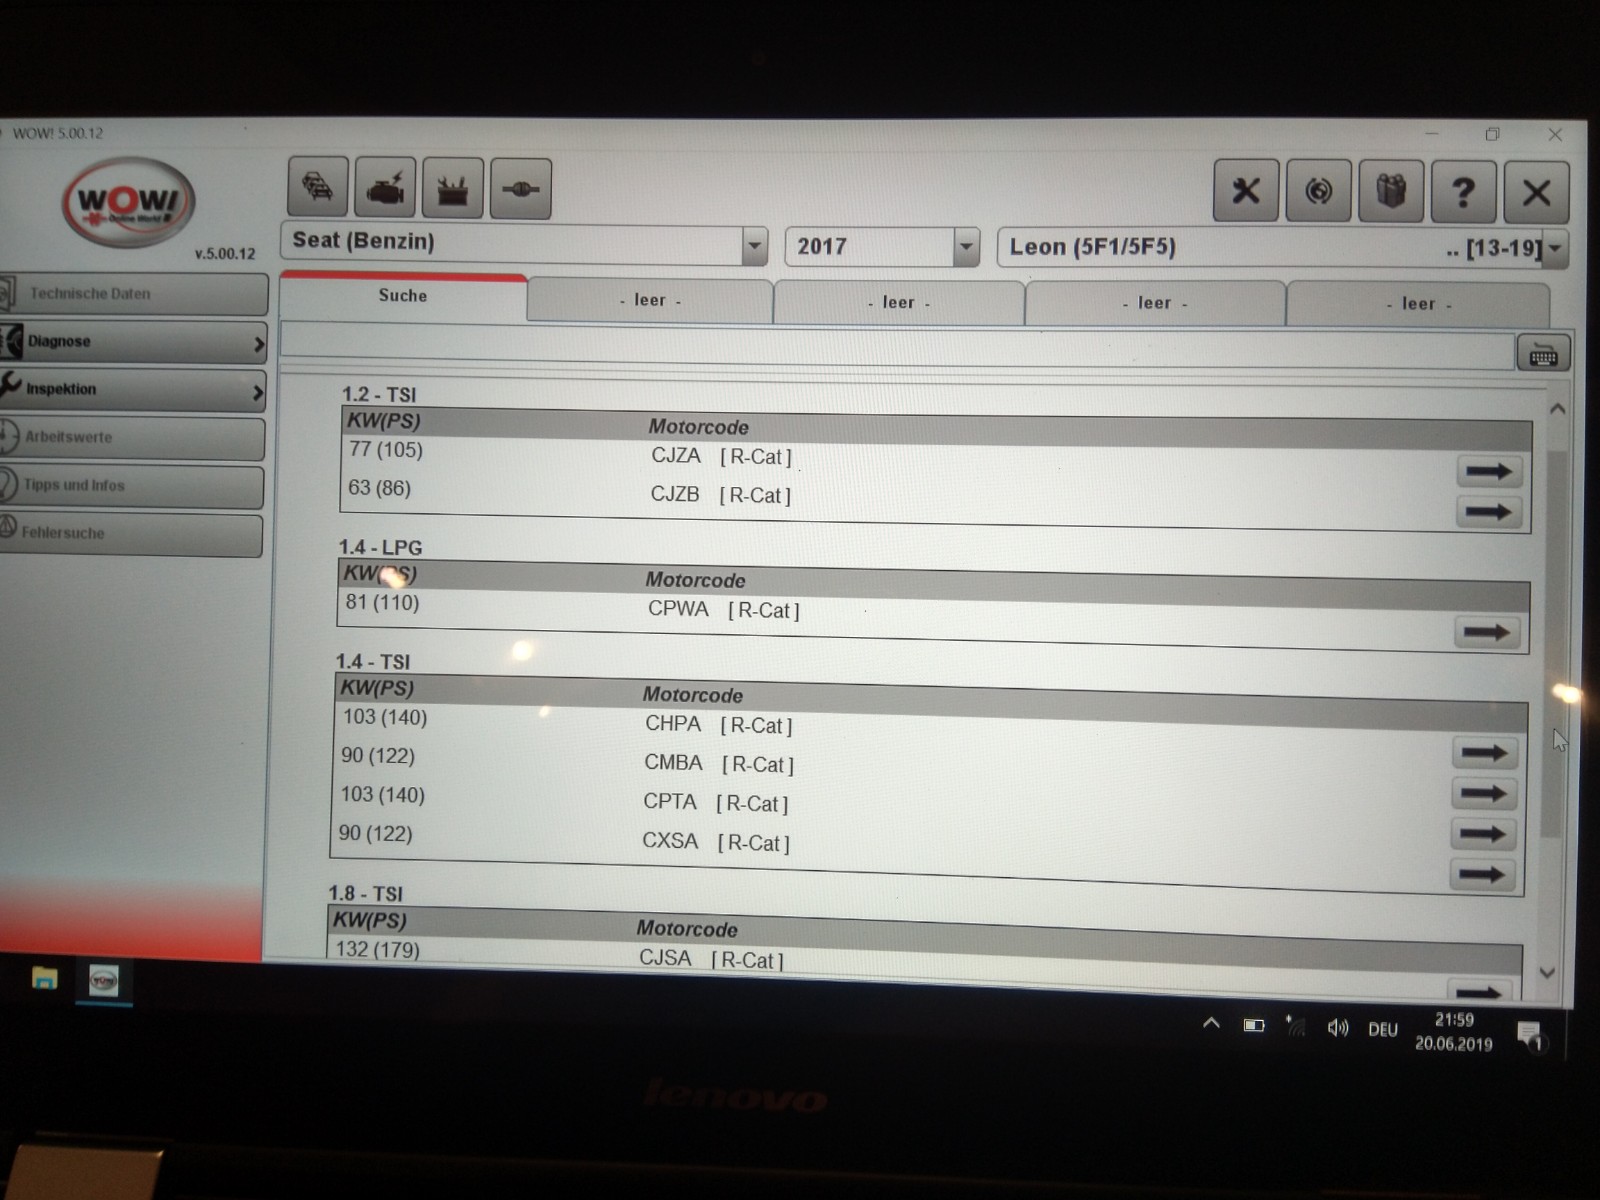Show hidden tray icons chevron
Viewport: 1600px width, 1200px height.
[1211, 1023]
